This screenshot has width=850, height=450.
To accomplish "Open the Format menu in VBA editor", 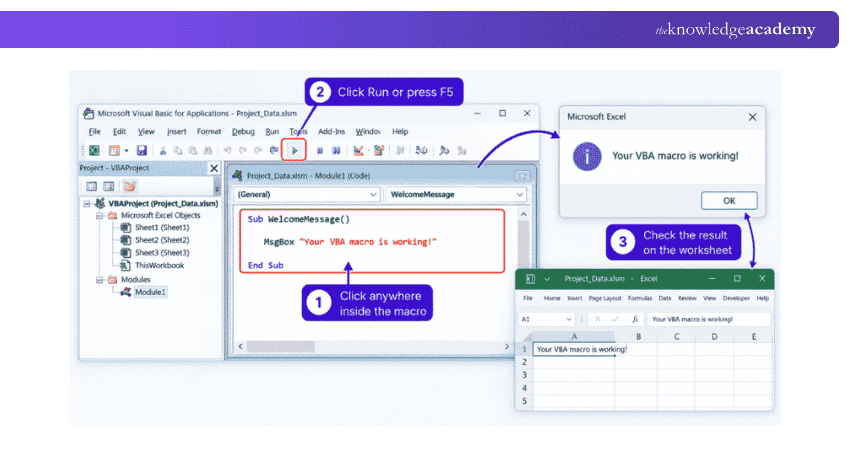I will coord(209,131).
